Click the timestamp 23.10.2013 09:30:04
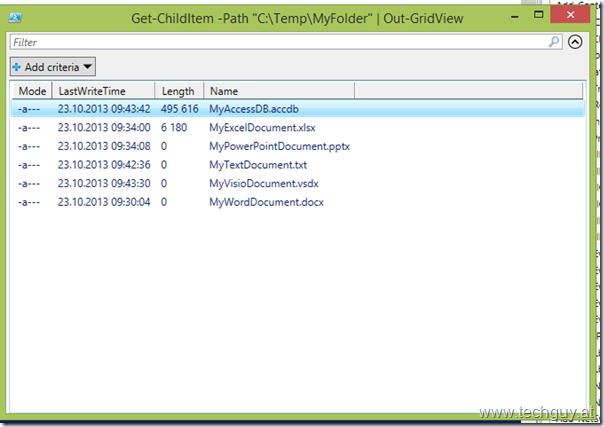 click(104, 202)
